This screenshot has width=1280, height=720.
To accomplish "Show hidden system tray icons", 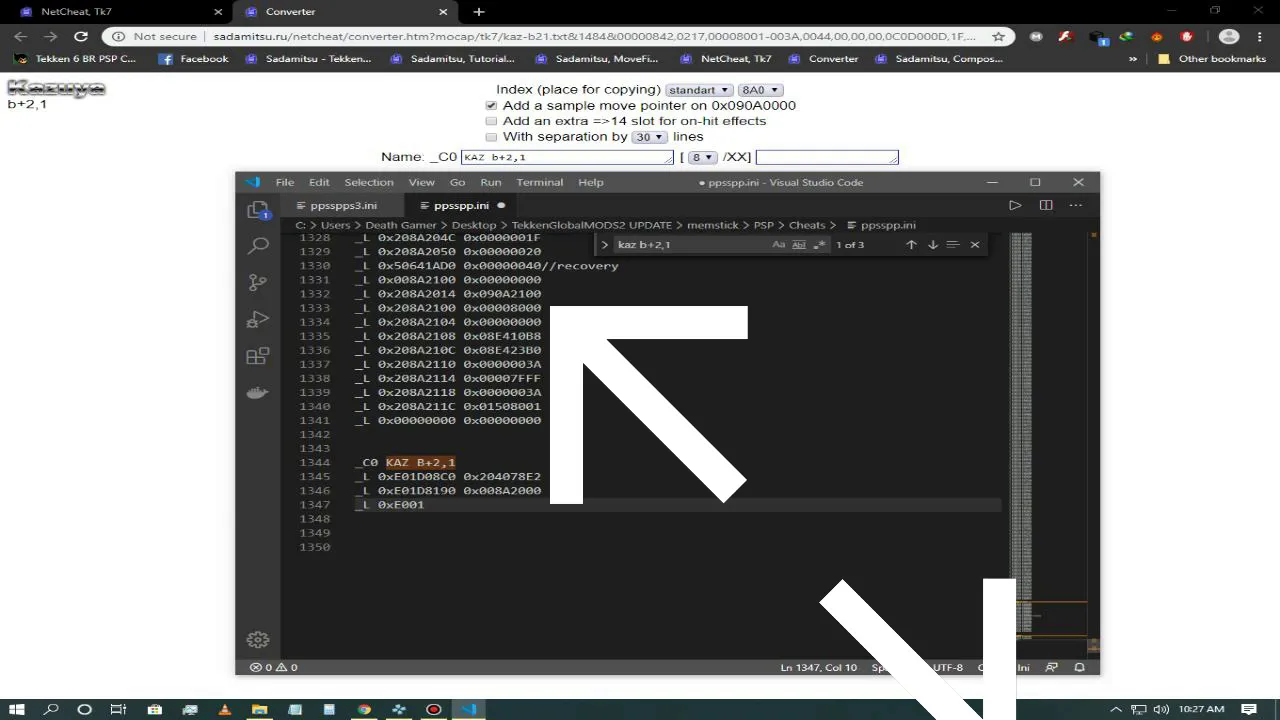I will (1116, 709).
